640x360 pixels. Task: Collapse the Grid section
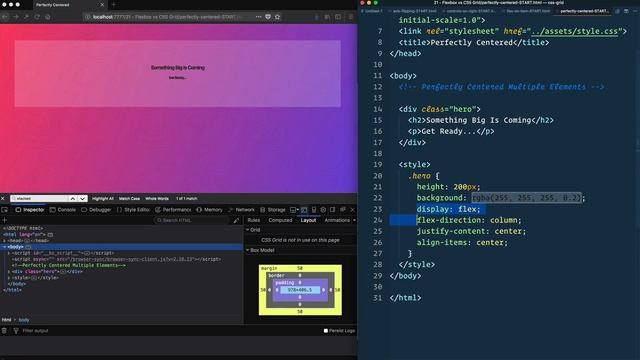pyautogui.click(x=247, y=230)
